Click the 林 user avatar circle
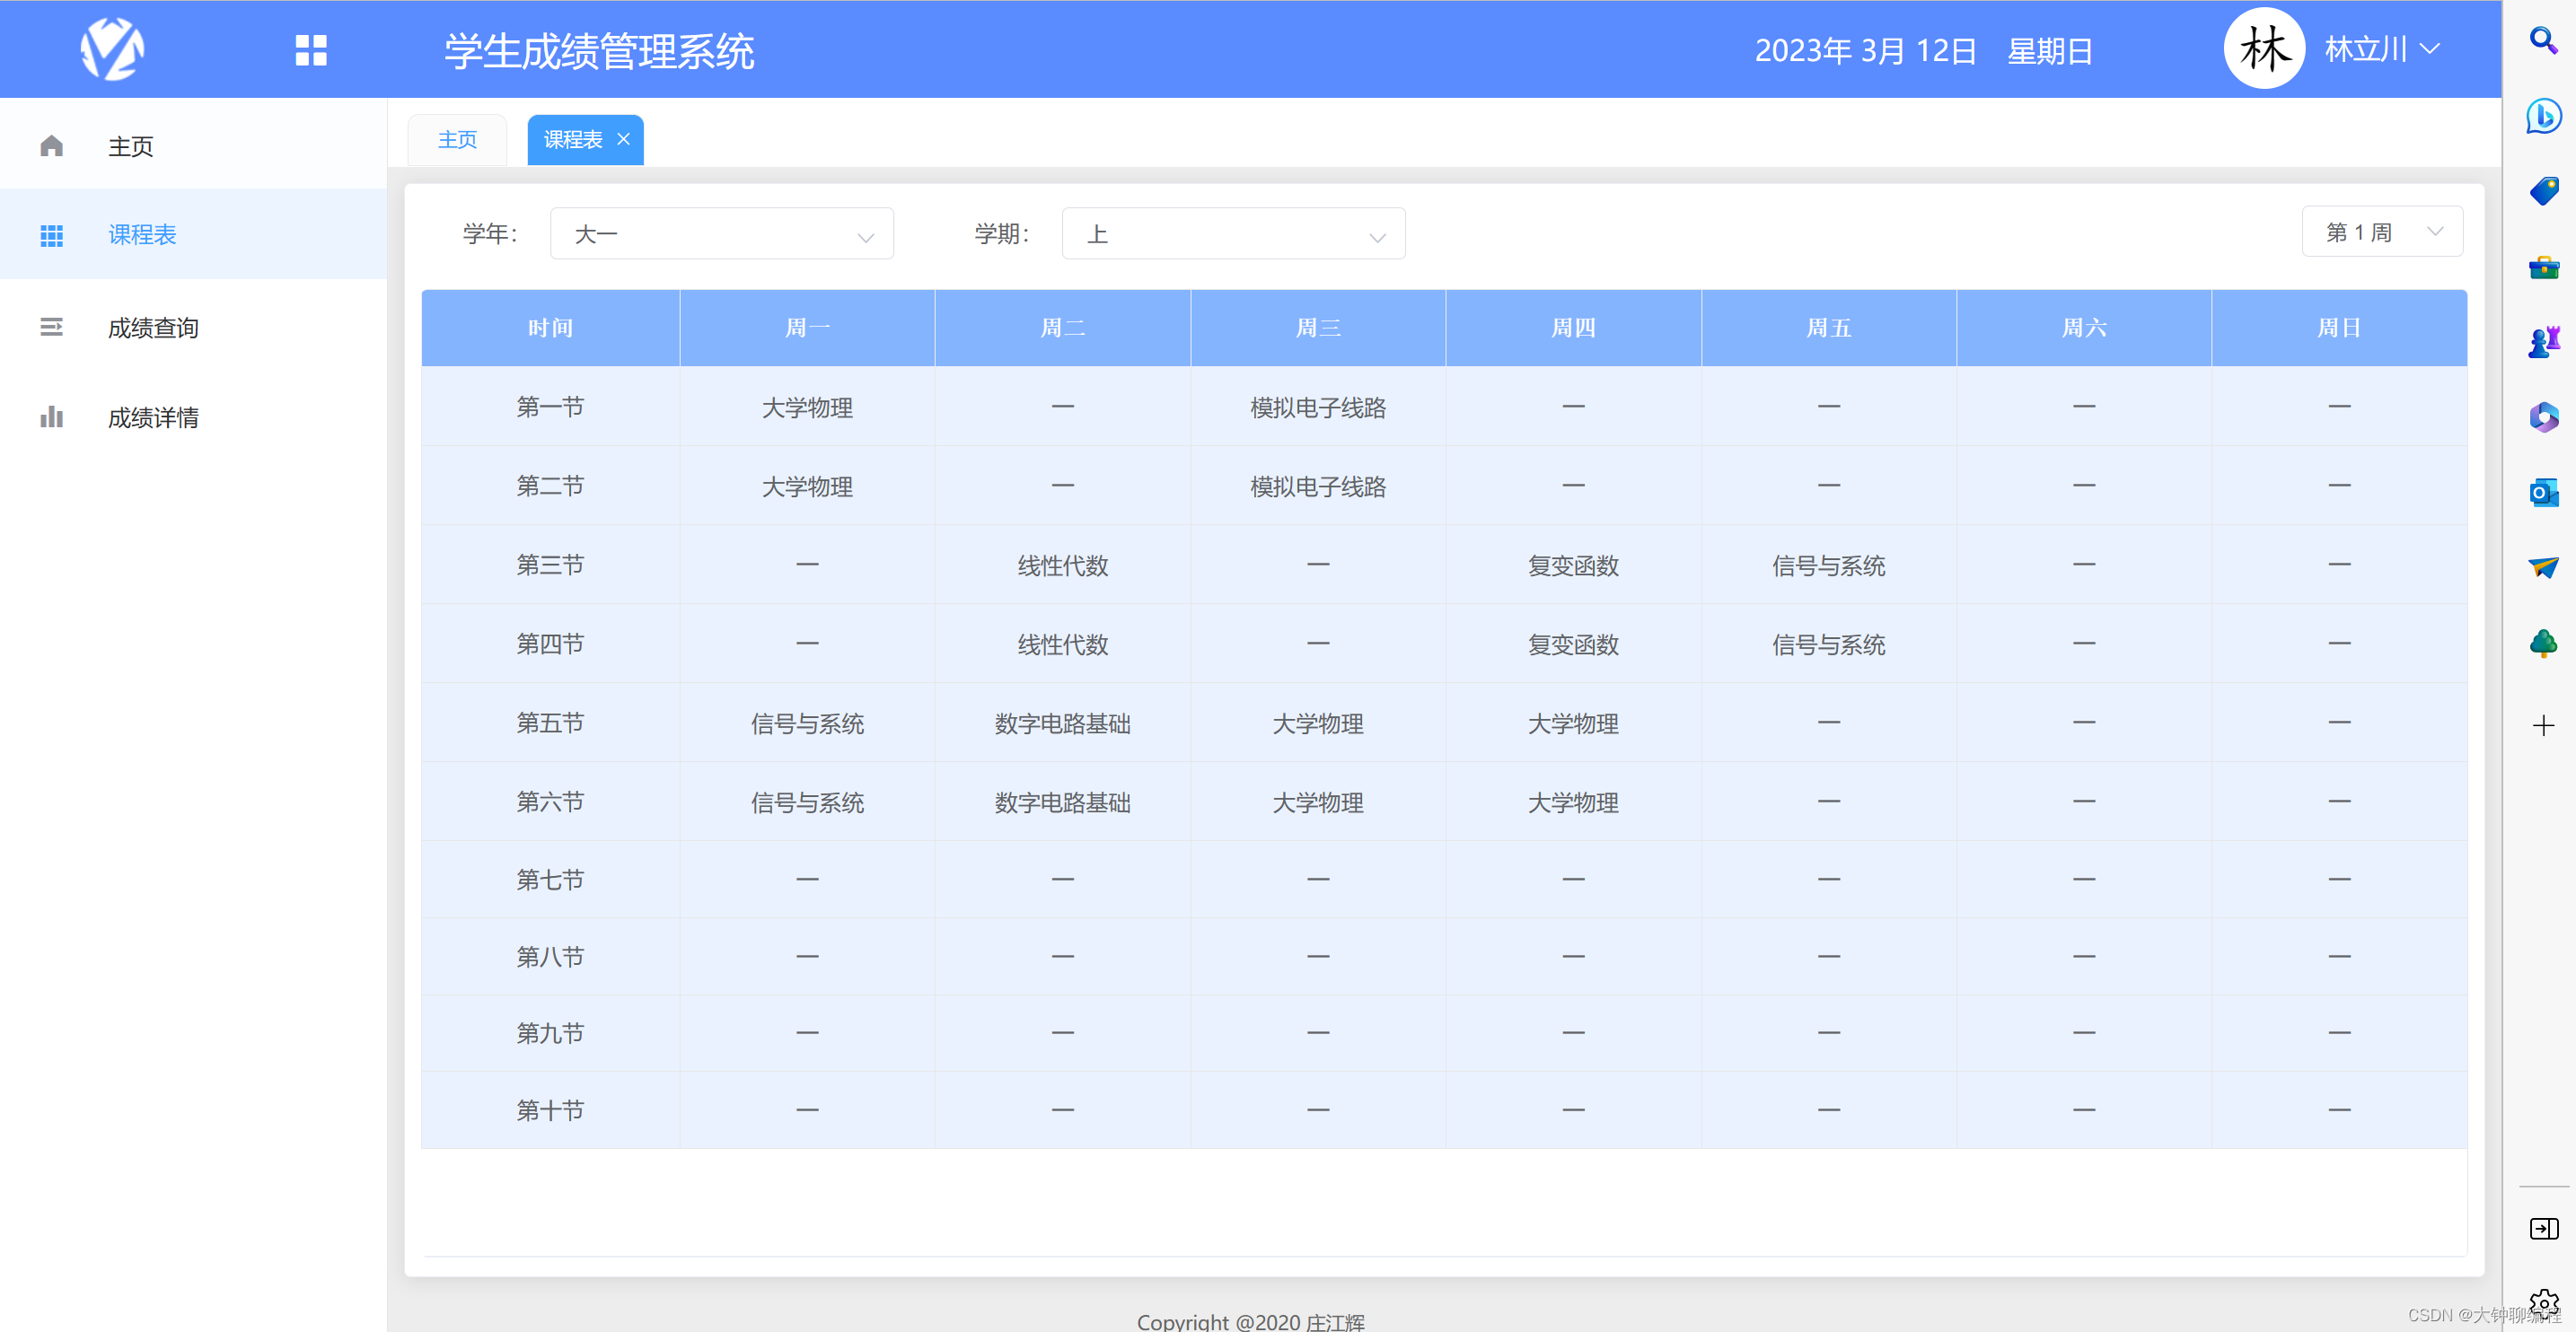 click(x=2264, y=47)
